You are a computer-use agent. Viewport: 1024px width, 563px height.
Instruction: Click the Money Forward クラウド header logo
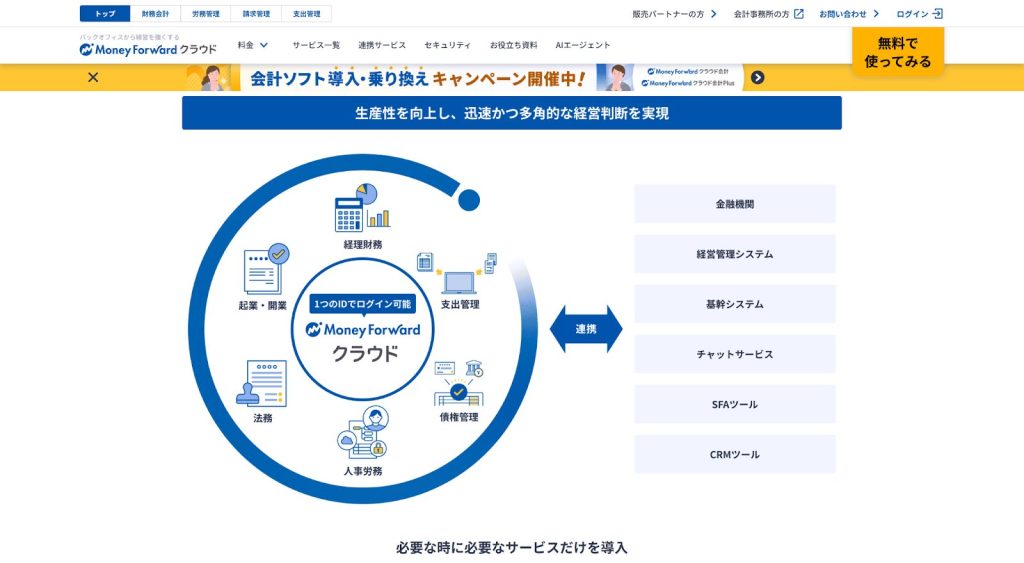(148, 48)
